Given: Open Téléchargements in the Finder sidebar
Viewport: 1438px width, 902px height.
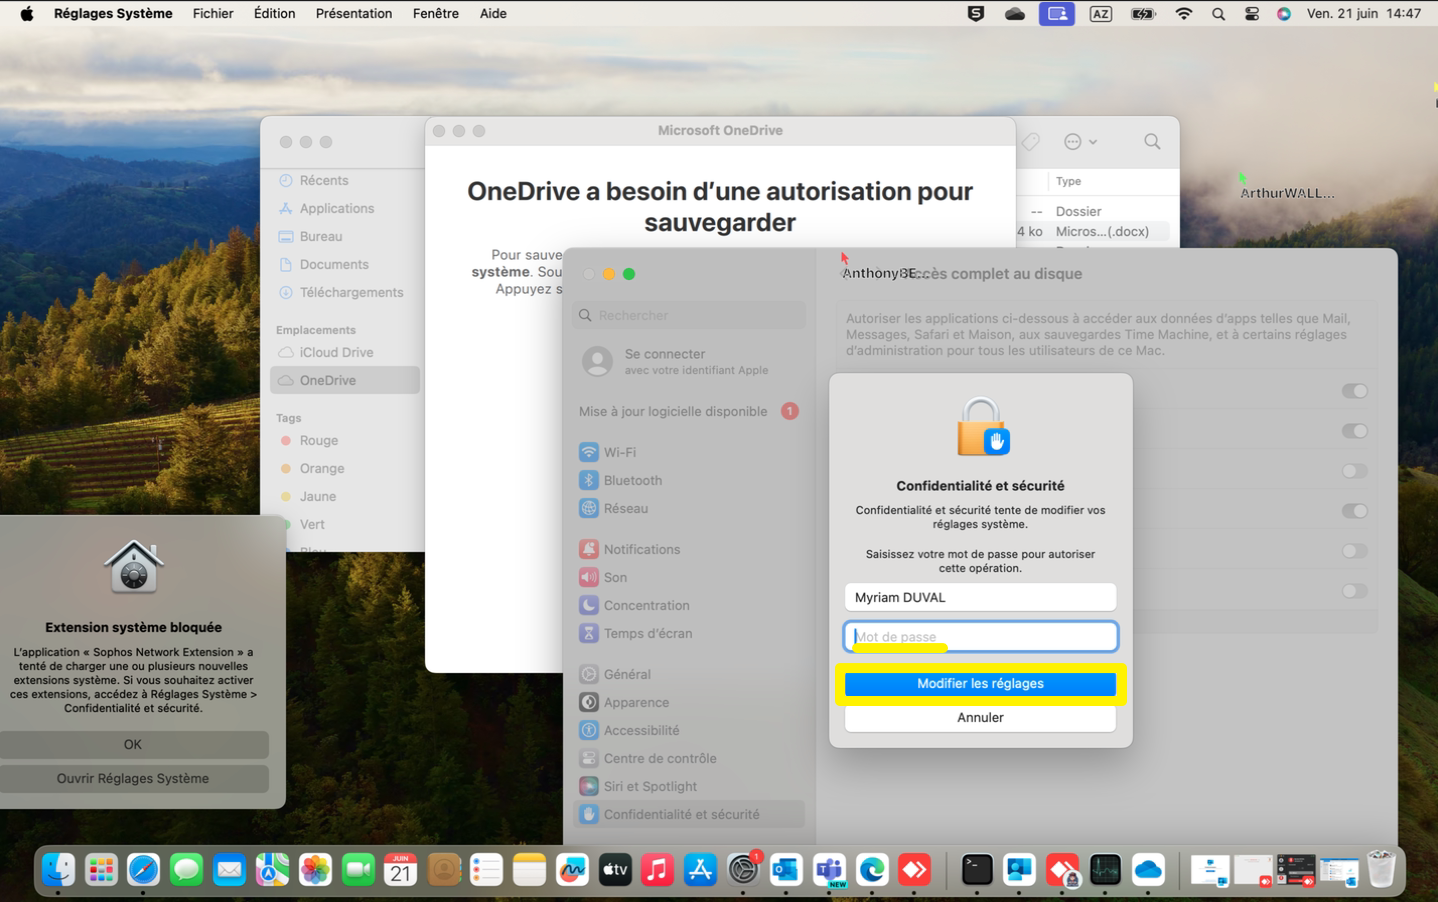Looking at the screenshot, I should 345,292.
